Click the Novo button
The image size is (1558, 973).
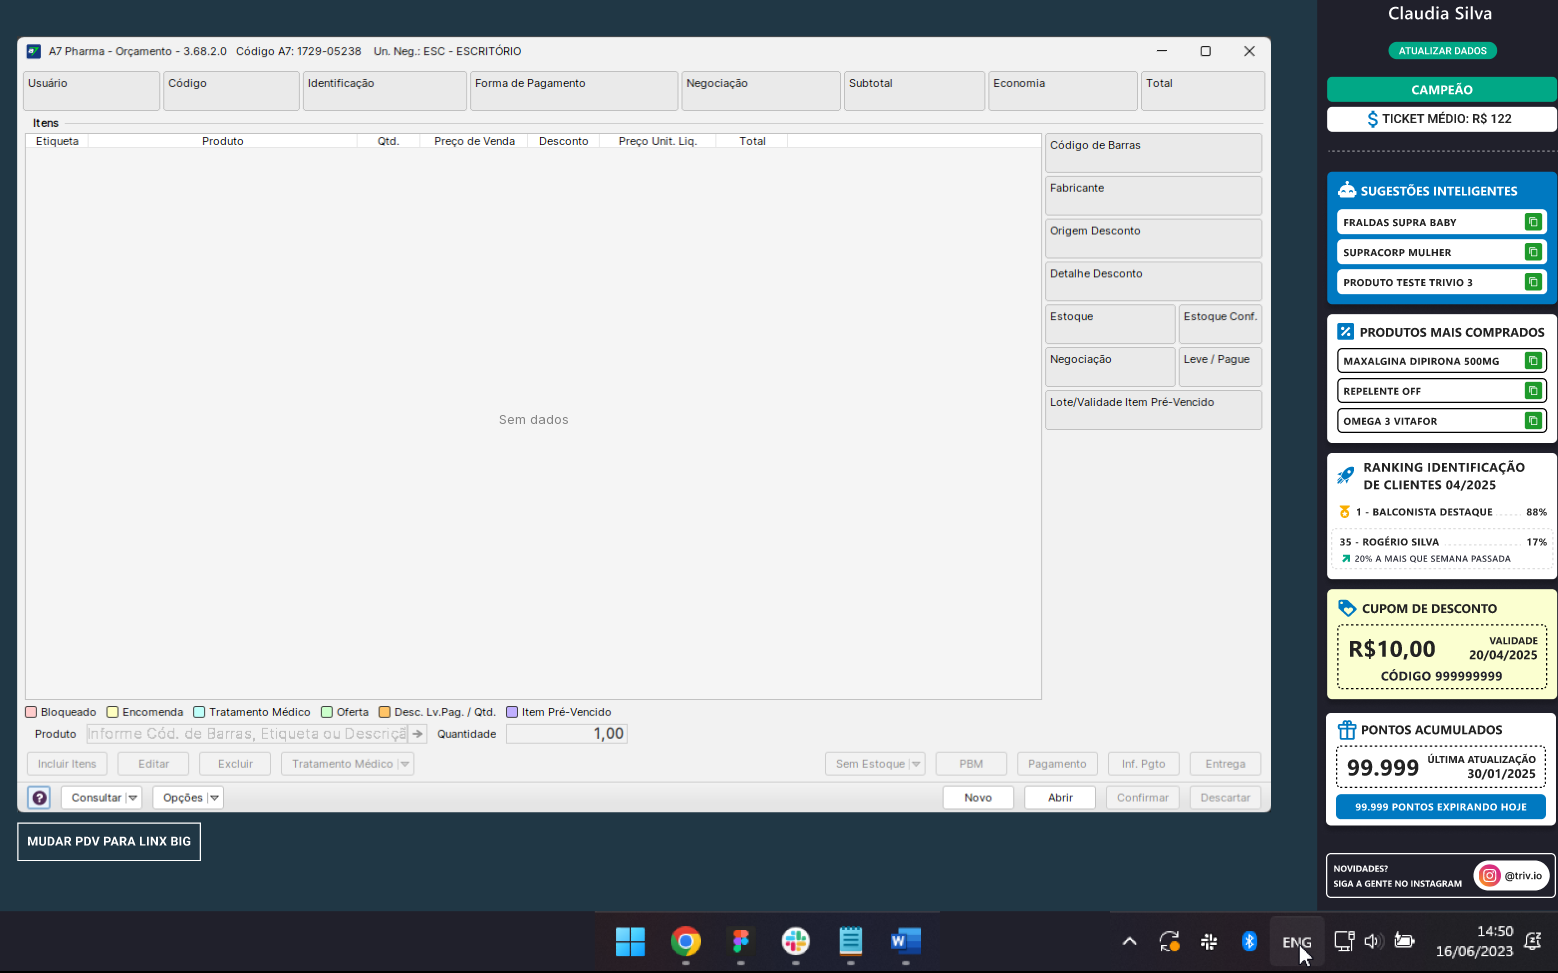[978, 798]
